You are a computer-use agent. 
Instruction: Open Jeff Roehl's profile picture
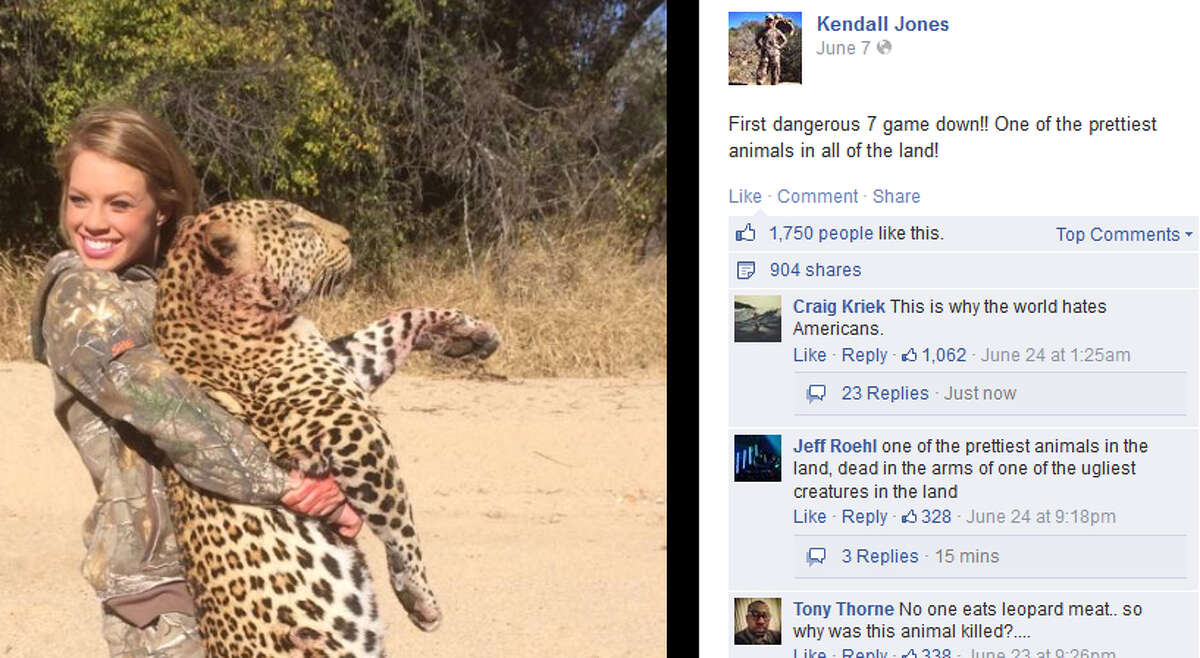(757, 458)
